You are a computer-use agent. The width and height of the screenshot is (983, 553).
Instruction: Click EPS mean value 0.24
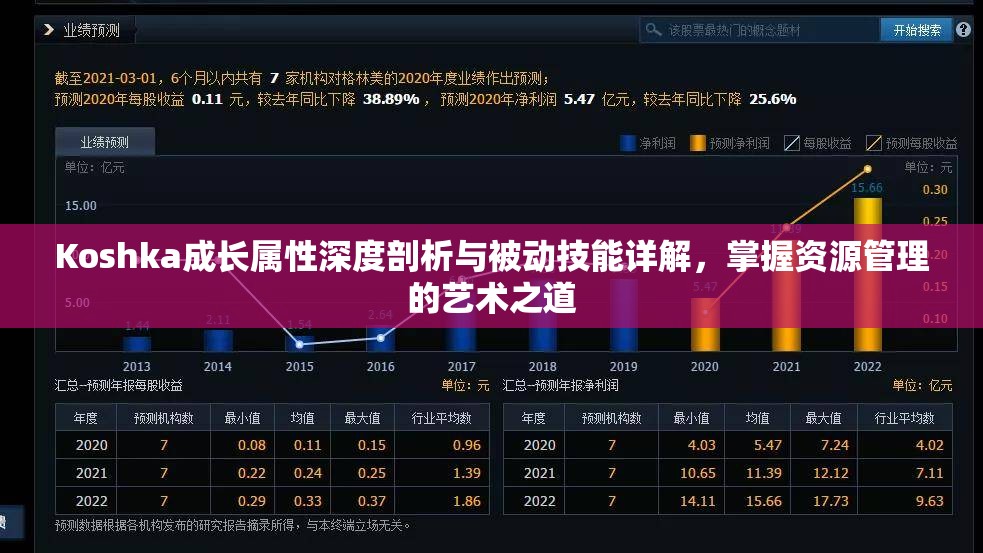[308, 473]
